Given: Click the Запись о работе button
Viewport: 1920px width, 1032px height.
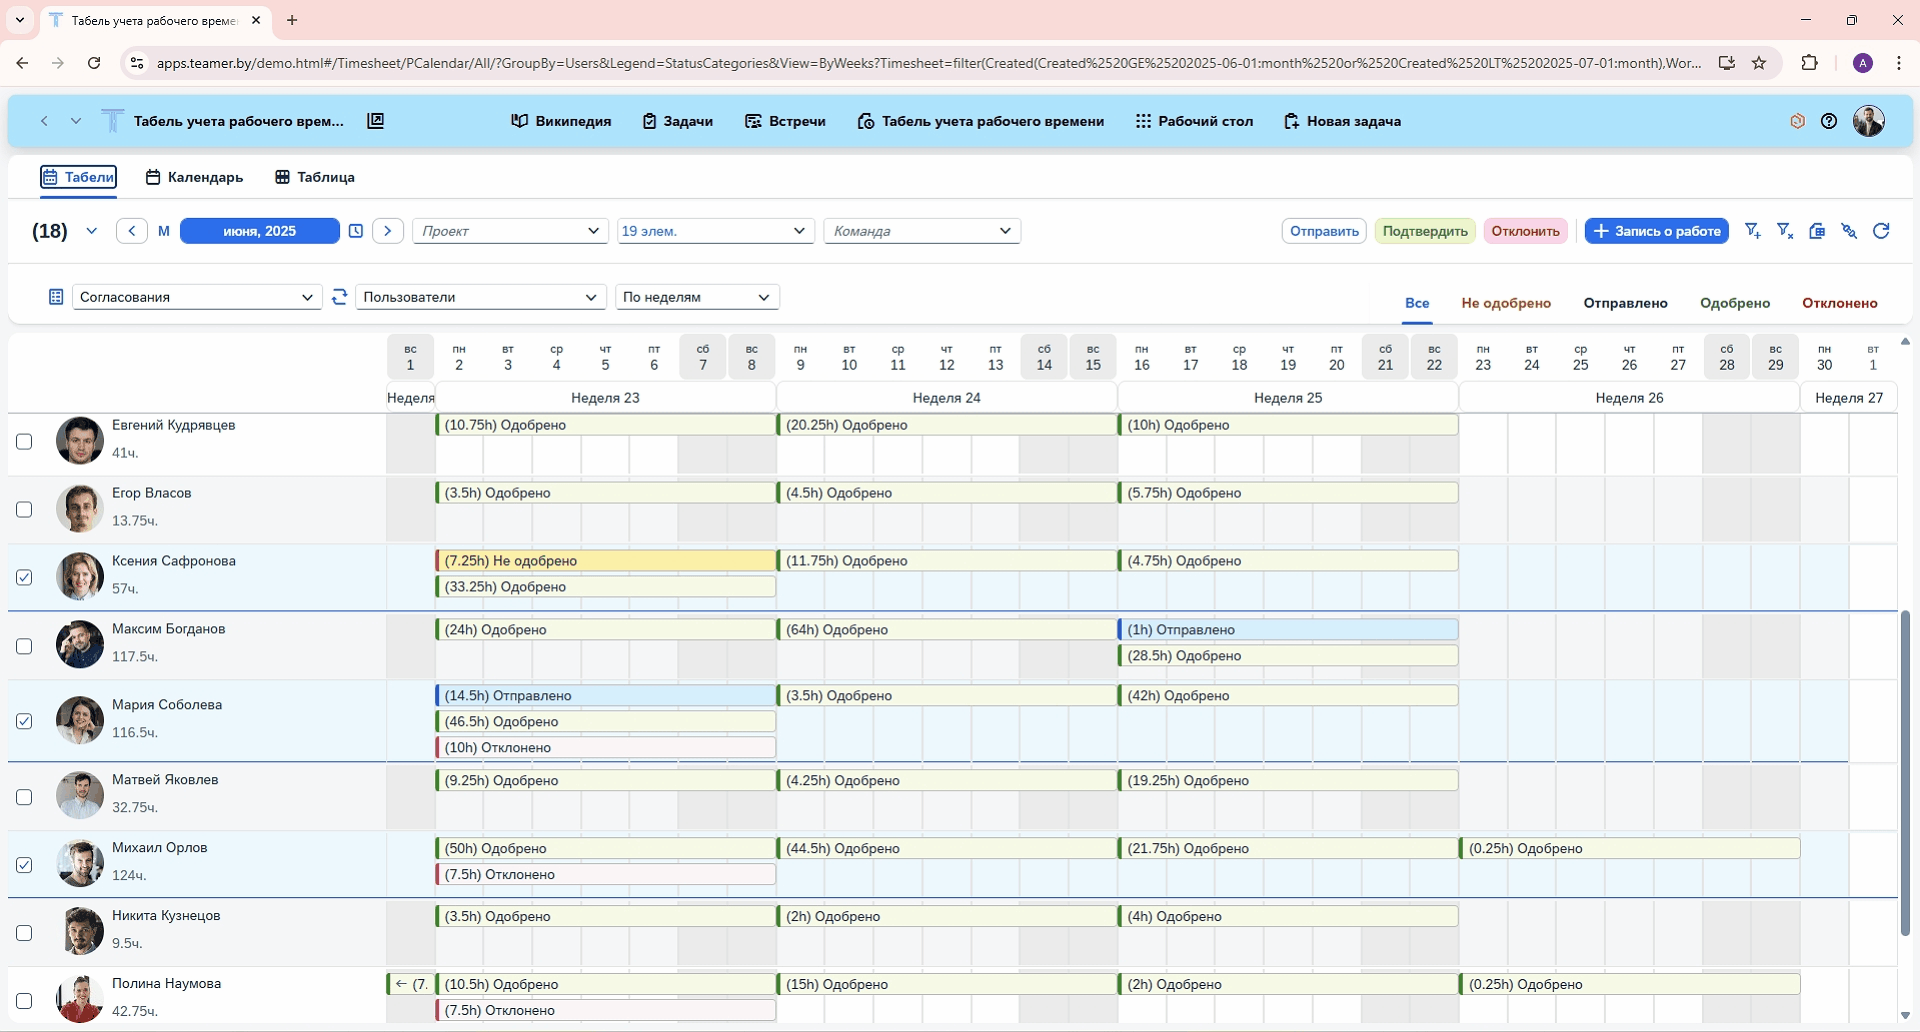Looking at the screenshot, I should pos(1656,231).
